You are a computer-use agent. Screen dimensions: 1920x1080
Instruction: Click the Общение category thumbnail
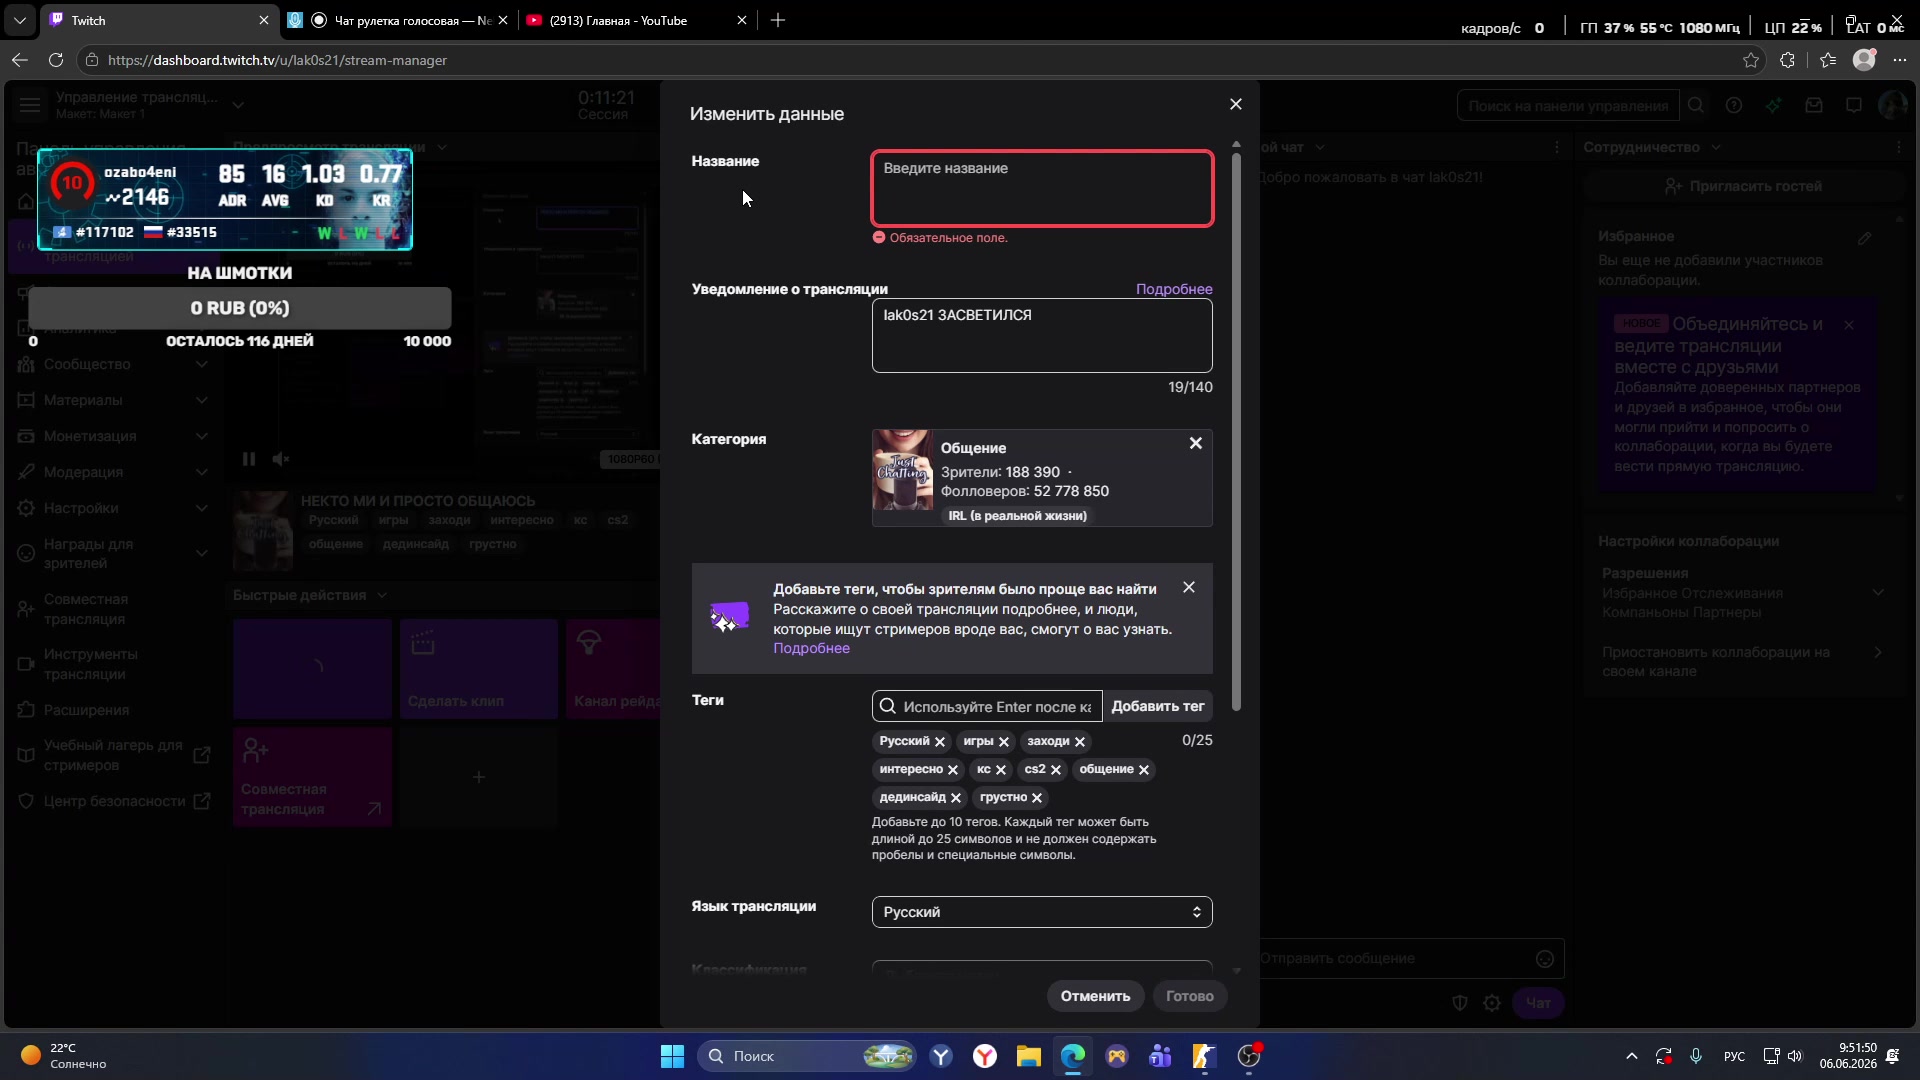[x=903, y=470]
